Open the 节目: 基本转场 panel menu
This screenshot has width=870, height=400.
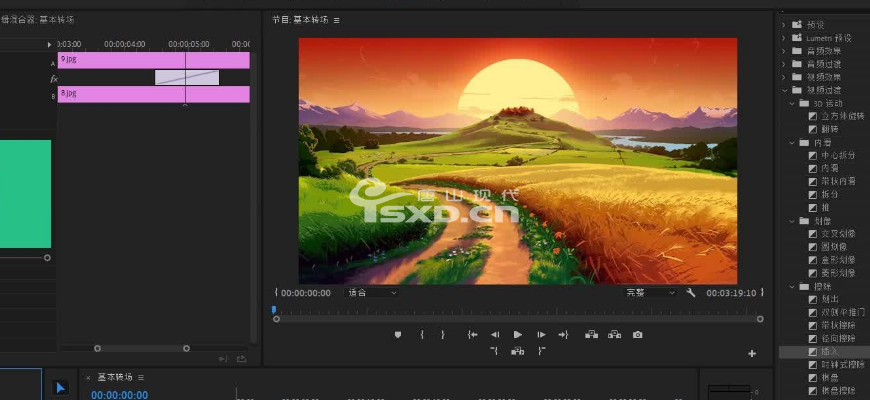(x=337, y=20)
